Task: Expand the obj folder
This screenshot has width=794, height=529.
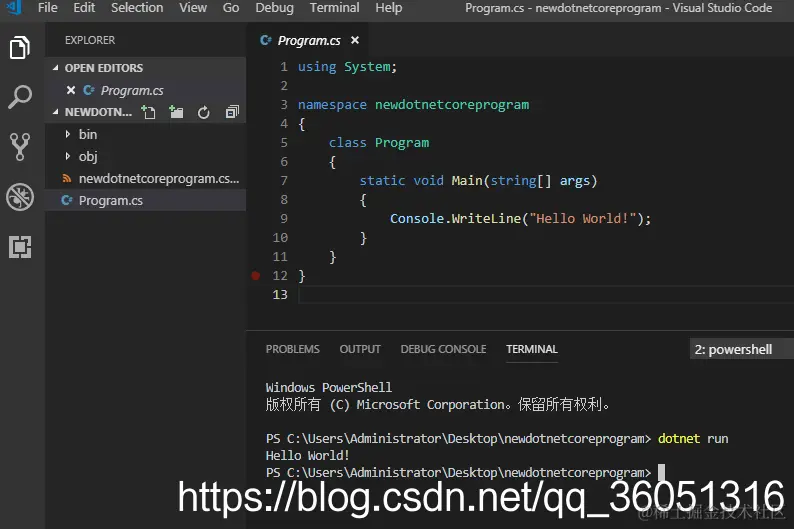Action: coord(67,156)
